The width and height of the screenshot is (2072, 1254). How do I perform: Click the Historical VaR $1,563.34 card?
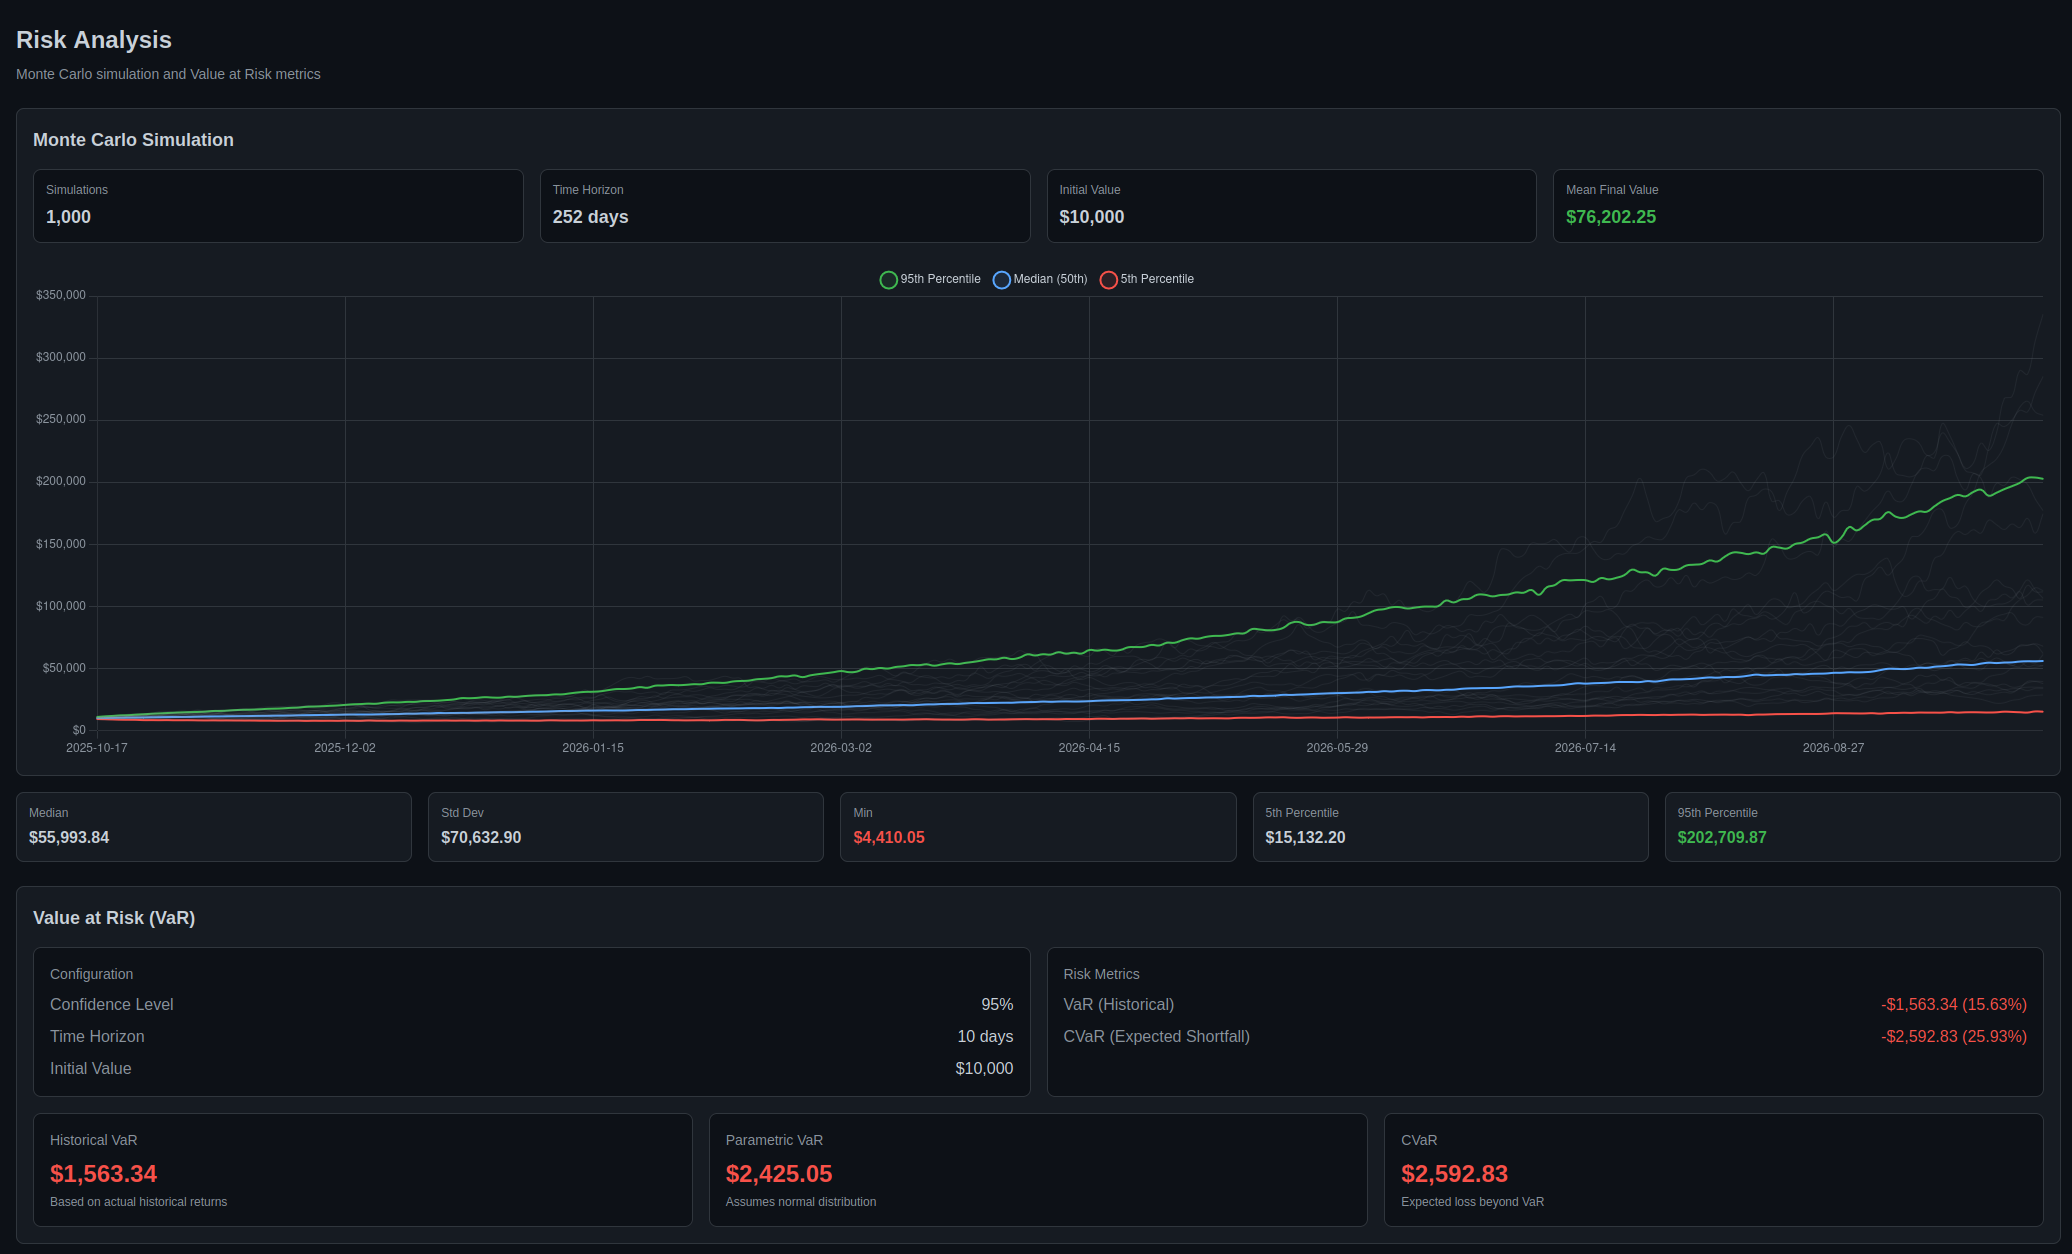(362, 1170)
